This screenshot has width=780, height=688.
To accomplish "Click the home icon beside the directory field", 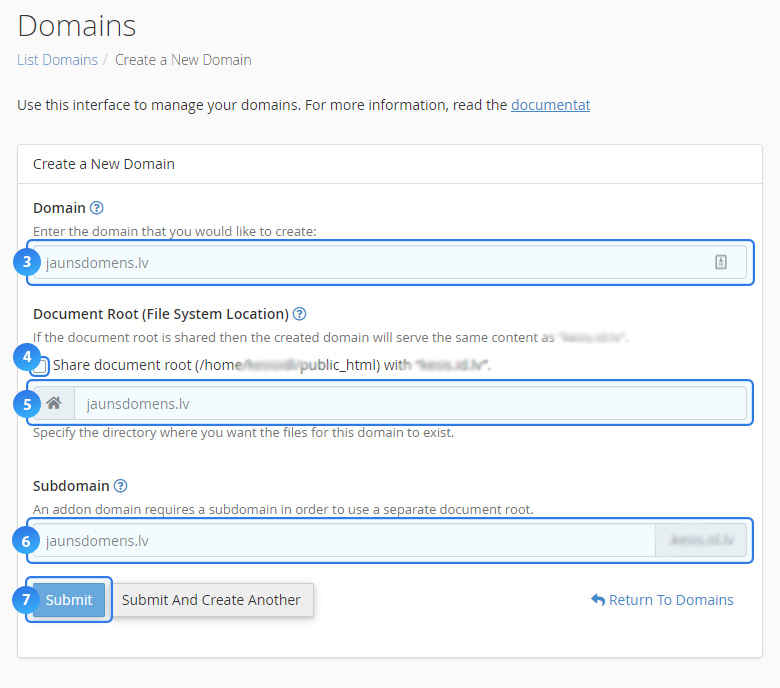I will [54, 403].
